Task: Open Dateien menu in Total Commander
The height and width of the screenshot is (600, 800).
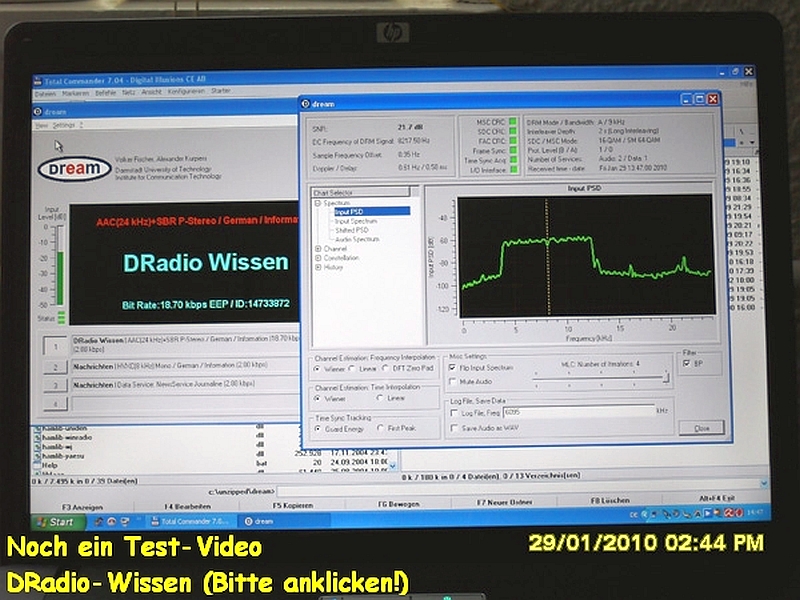Action: [x=45, y=94]
